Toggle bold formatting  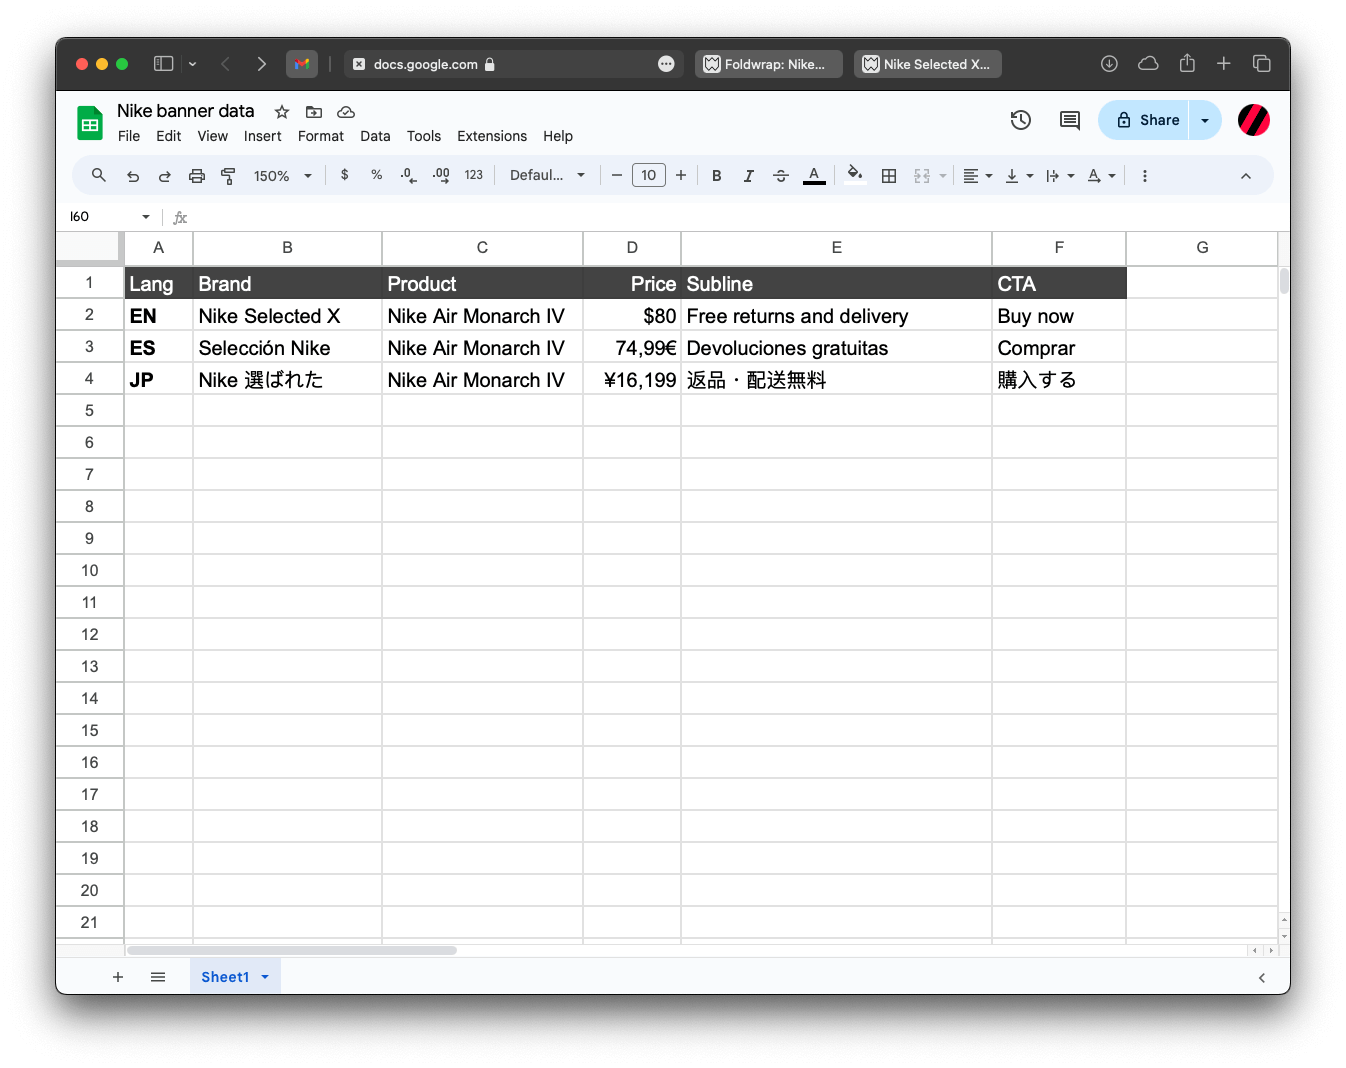tap(717, 175)
